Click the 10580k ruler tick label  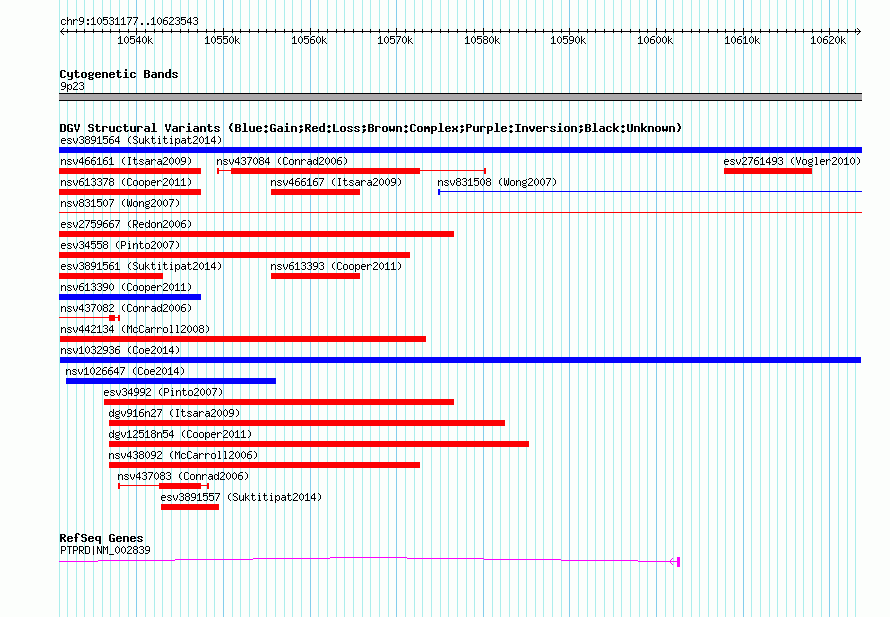pos(482,40)
